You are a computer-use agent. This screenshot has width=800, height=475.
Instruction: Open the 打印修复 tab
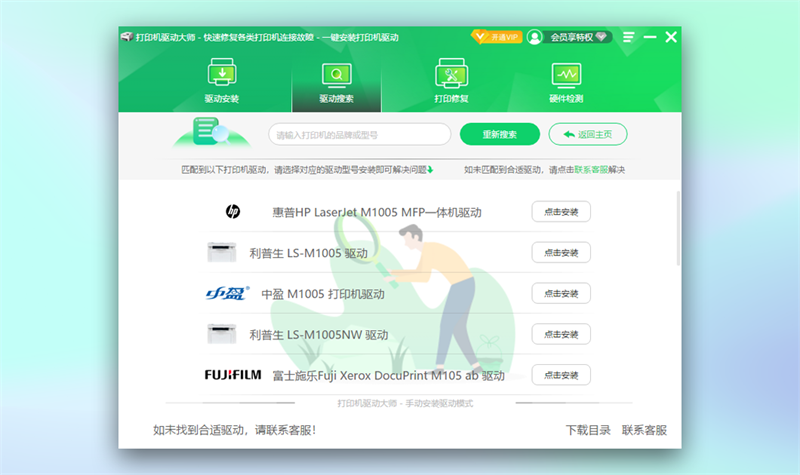click(x=452, y=81)
